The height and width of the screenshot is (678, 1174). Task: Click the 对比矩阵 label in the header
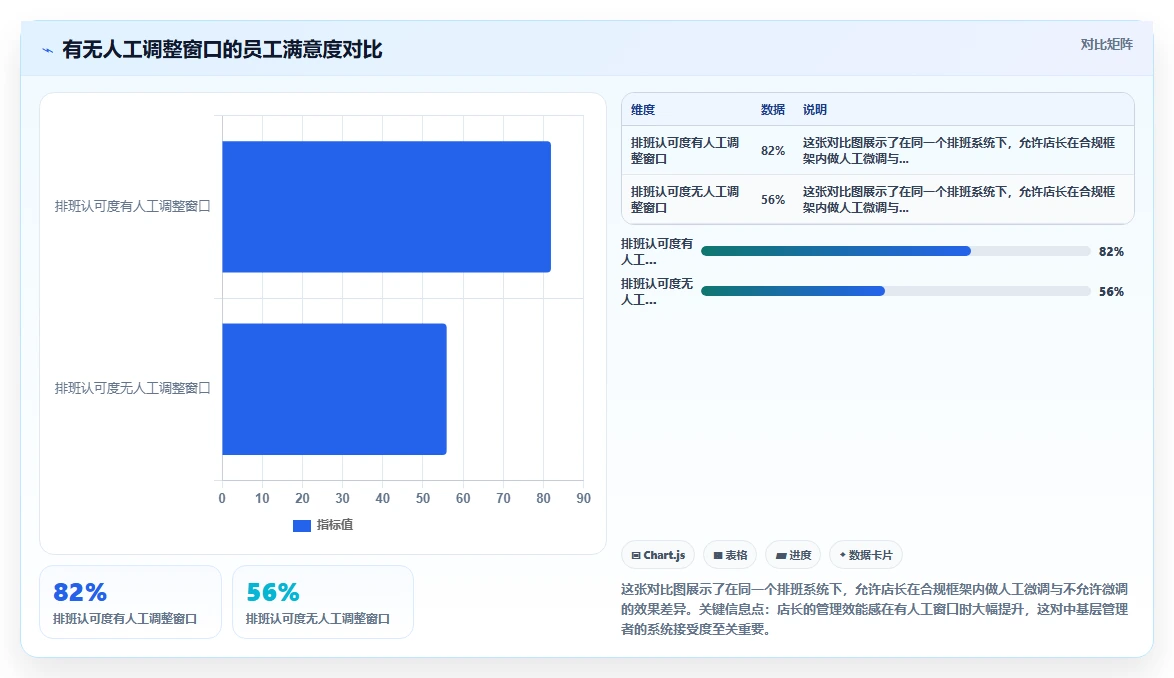click(1106, 45)
